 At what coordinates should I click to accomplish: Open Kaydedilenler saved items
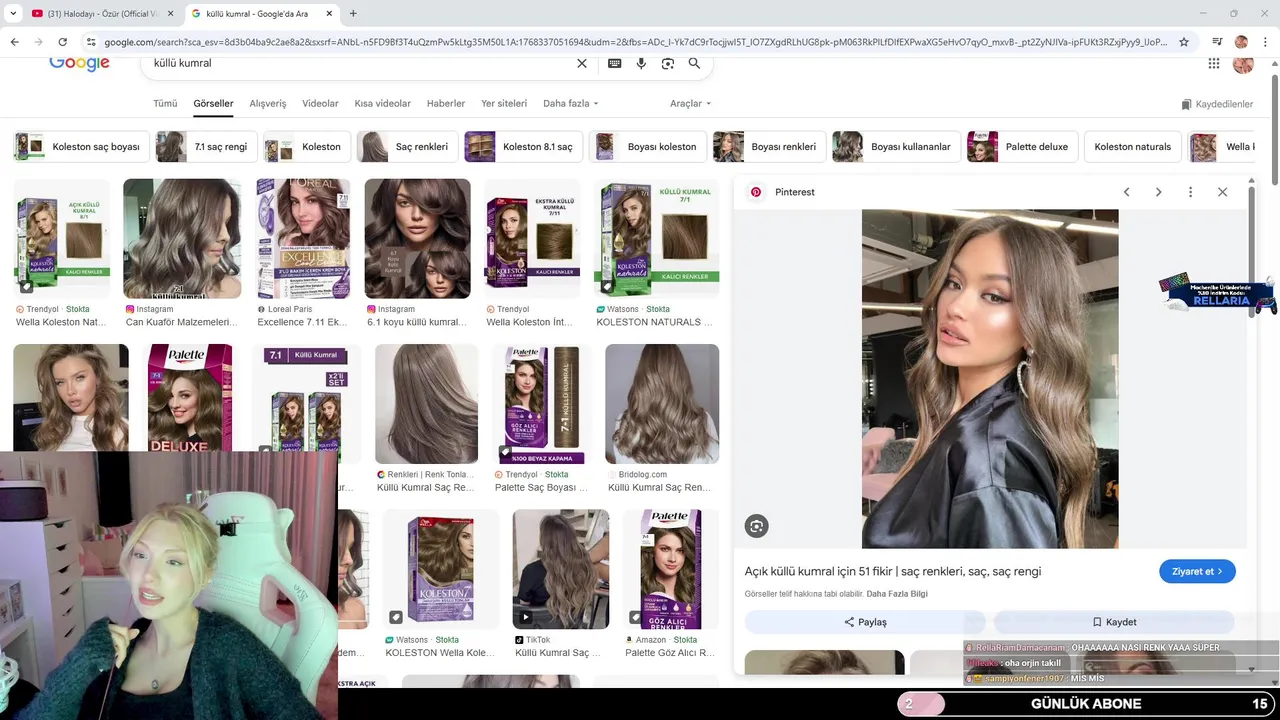(1217, 104)
